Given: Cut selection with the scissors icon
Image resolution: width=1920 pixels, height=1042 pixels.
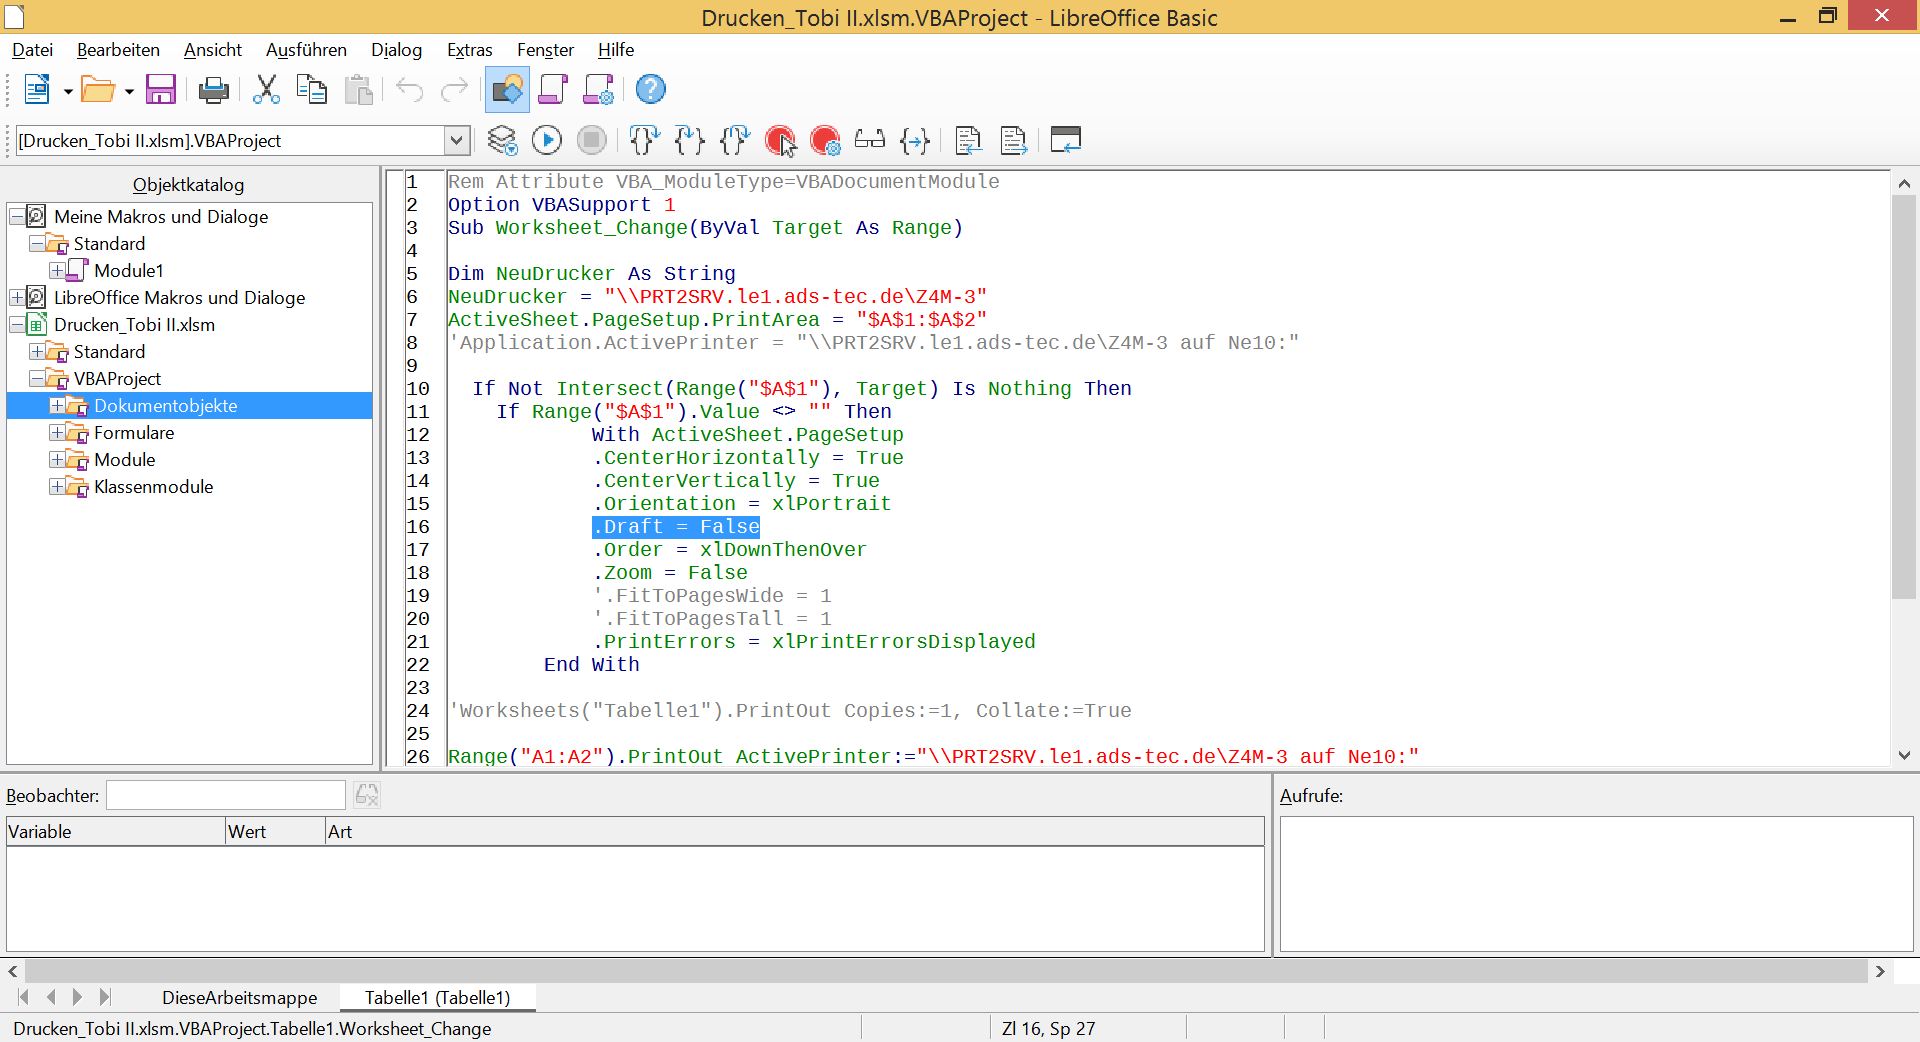Looking at the screenshot, I should [x=266, y=90].
